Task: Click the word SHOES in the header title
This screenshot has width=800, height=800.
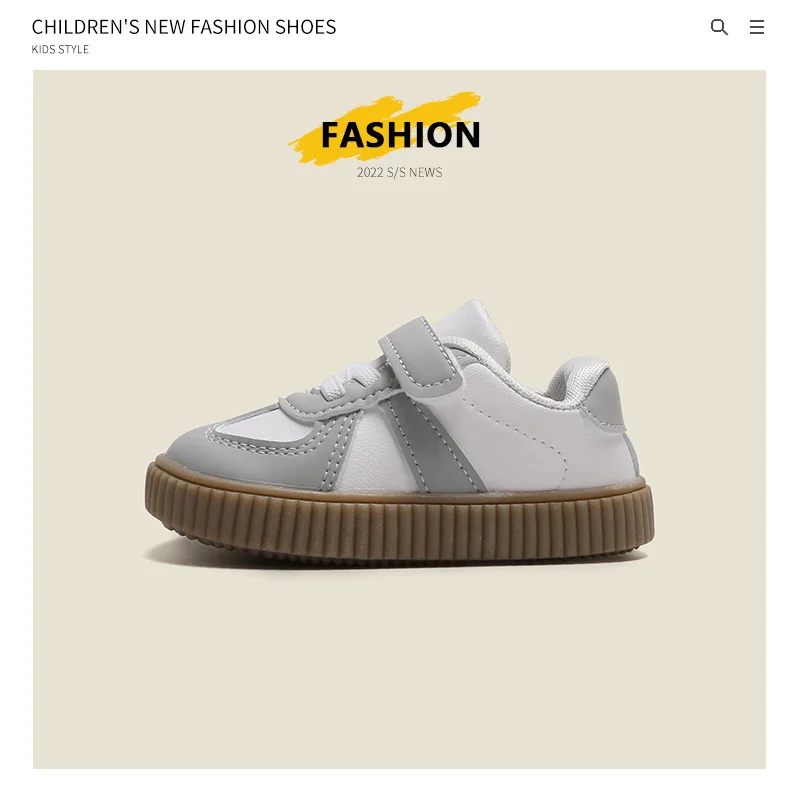Action: (306, 27)
